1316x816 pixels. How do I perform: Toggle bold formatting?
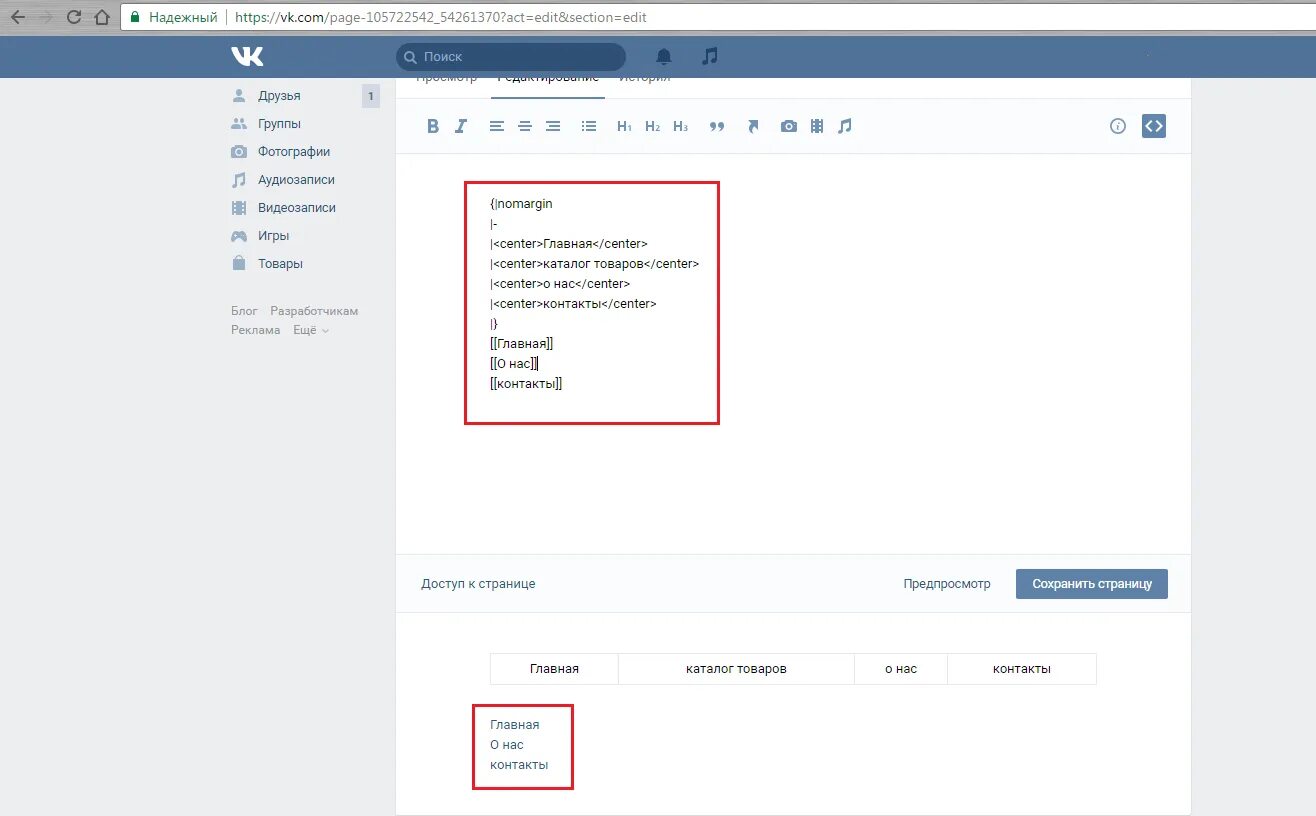433,126
